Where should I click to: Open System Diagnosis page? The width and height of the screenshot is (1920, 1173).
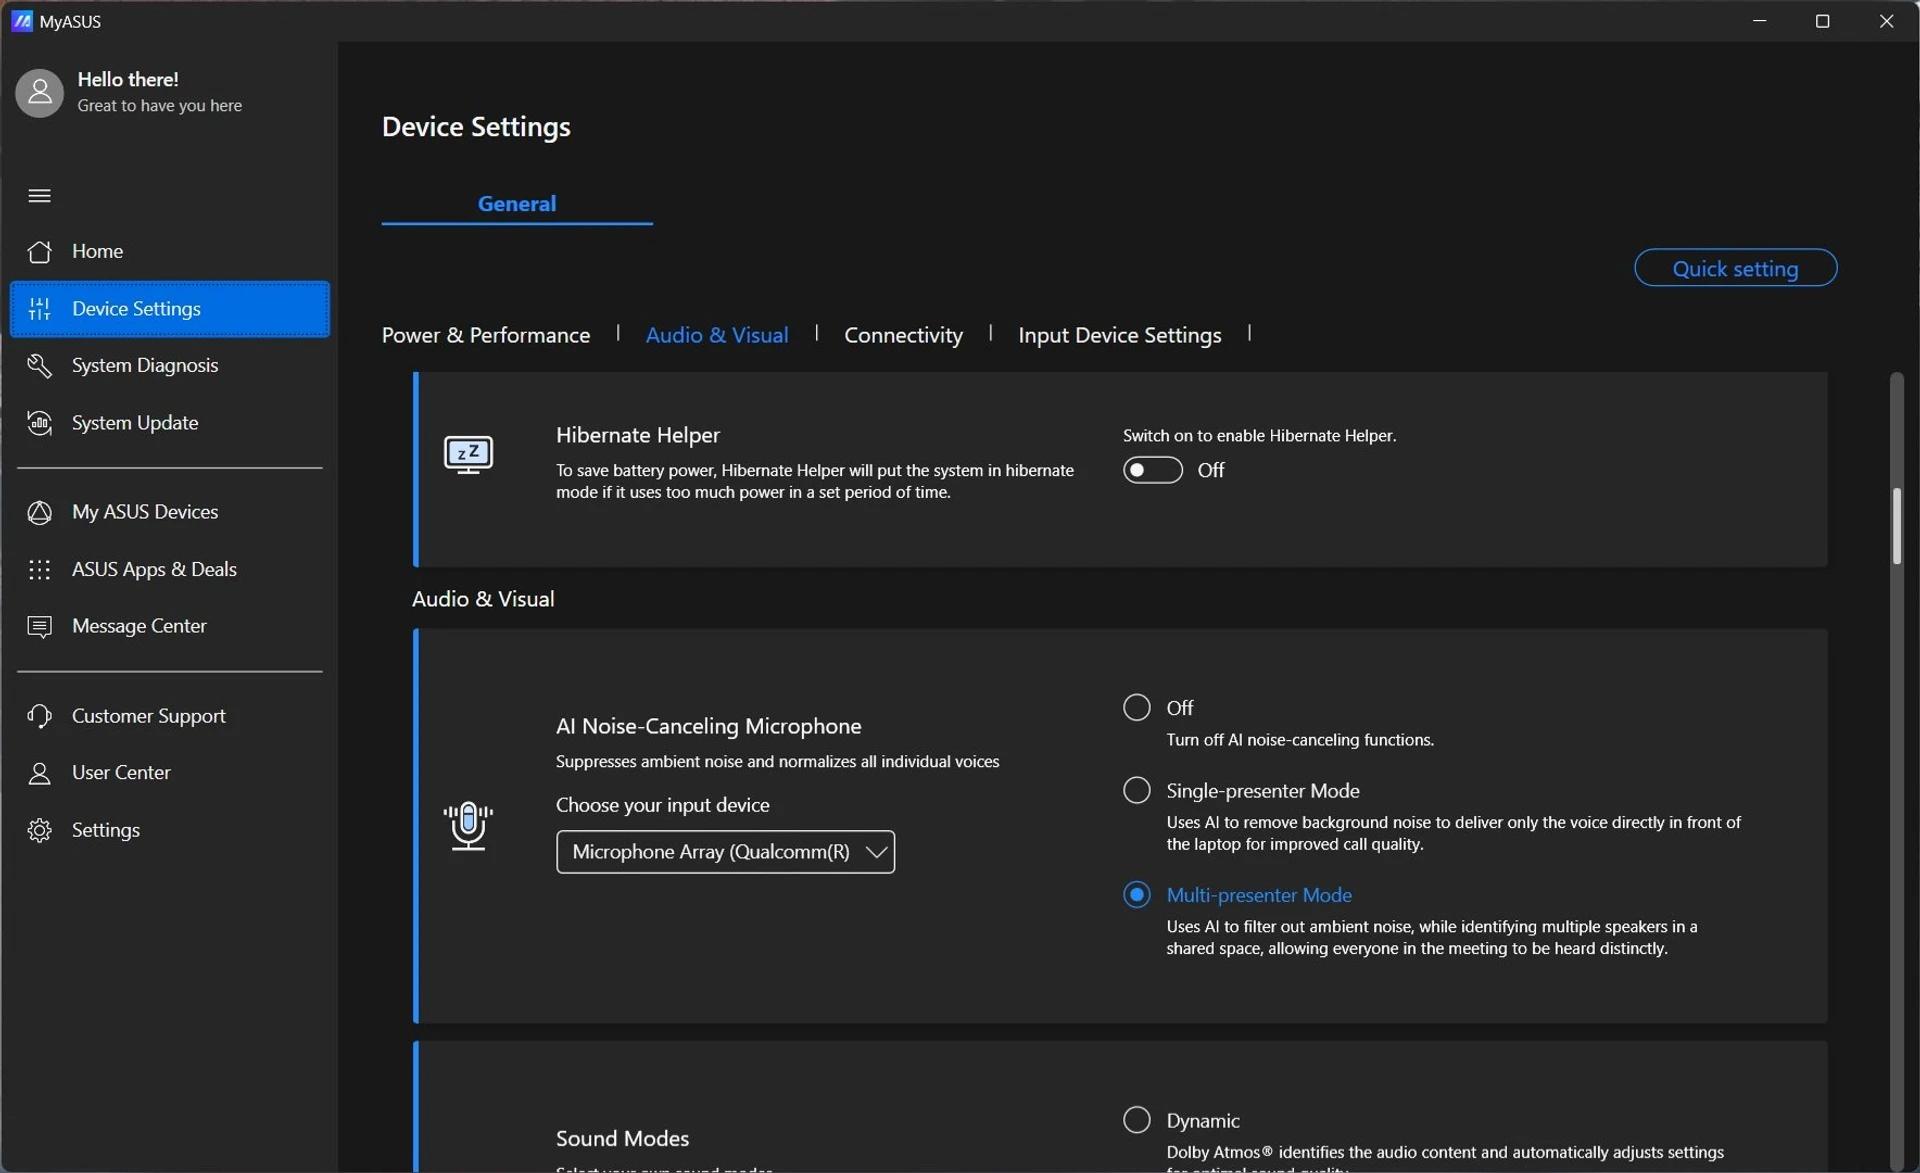170,366
